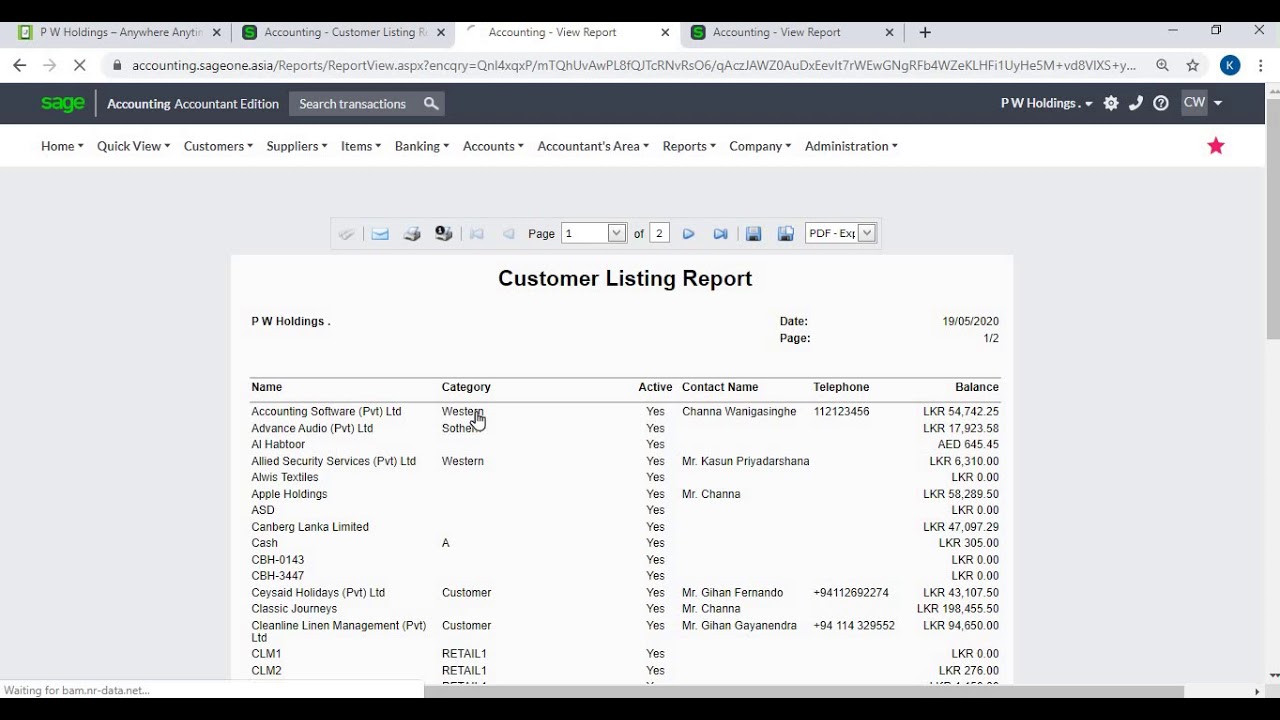Open the Reports menu
The image size is (1280, 720).
pyautogui.click(x=689, y=146)
